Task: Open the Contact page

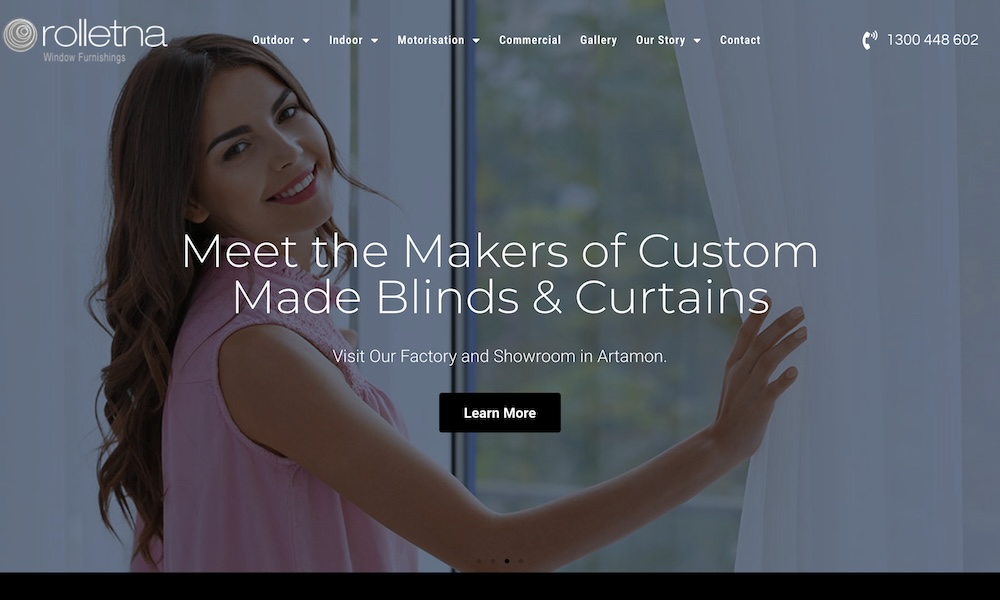Action: (740, 40)
